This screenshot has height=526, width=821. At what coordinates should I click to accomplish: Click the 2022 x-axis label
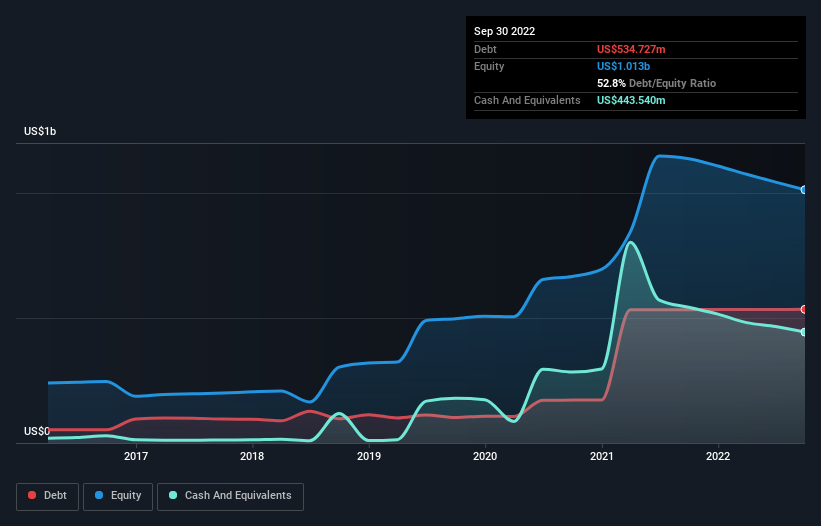pyautogui.click(x=718, y=456)
